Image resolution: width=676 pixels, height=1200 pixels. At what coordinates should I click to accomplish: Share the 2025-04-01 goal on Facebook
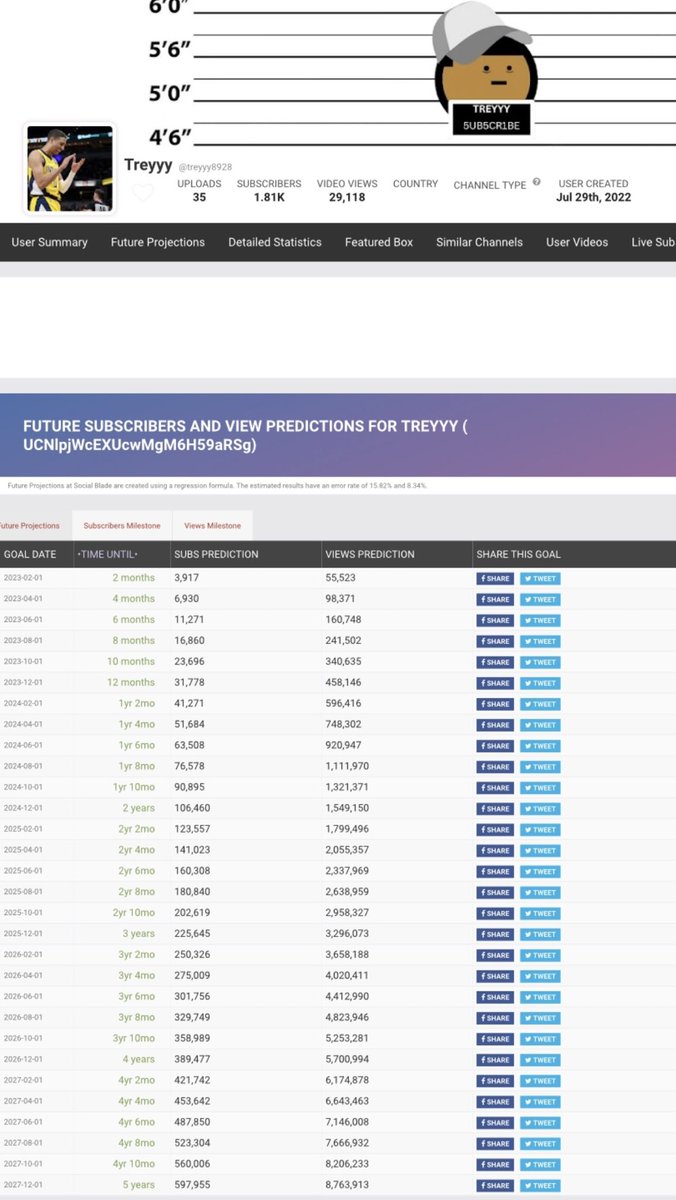495,851
